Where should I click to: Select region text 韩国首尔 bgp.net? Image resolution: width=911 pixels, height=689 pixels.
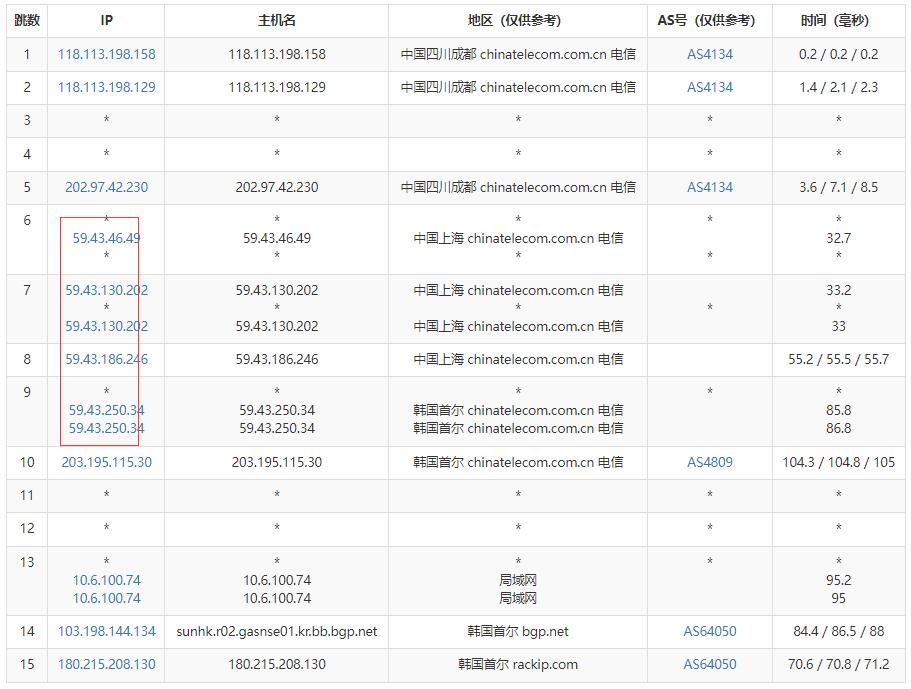pyautogui.click(x=518, y=631)
